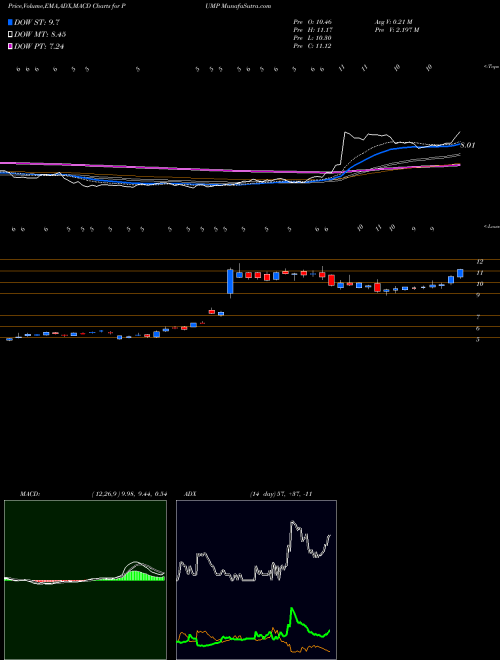Select the 'DOW PT: 7.24' legend label
Viewport: 500px width, 660px height.
[39, 46]
